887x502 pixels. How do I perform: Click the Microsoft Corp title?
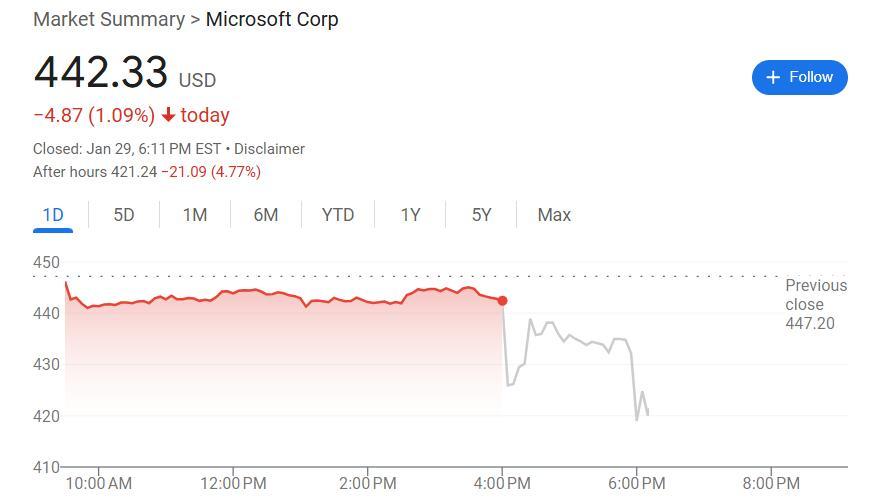272,20
